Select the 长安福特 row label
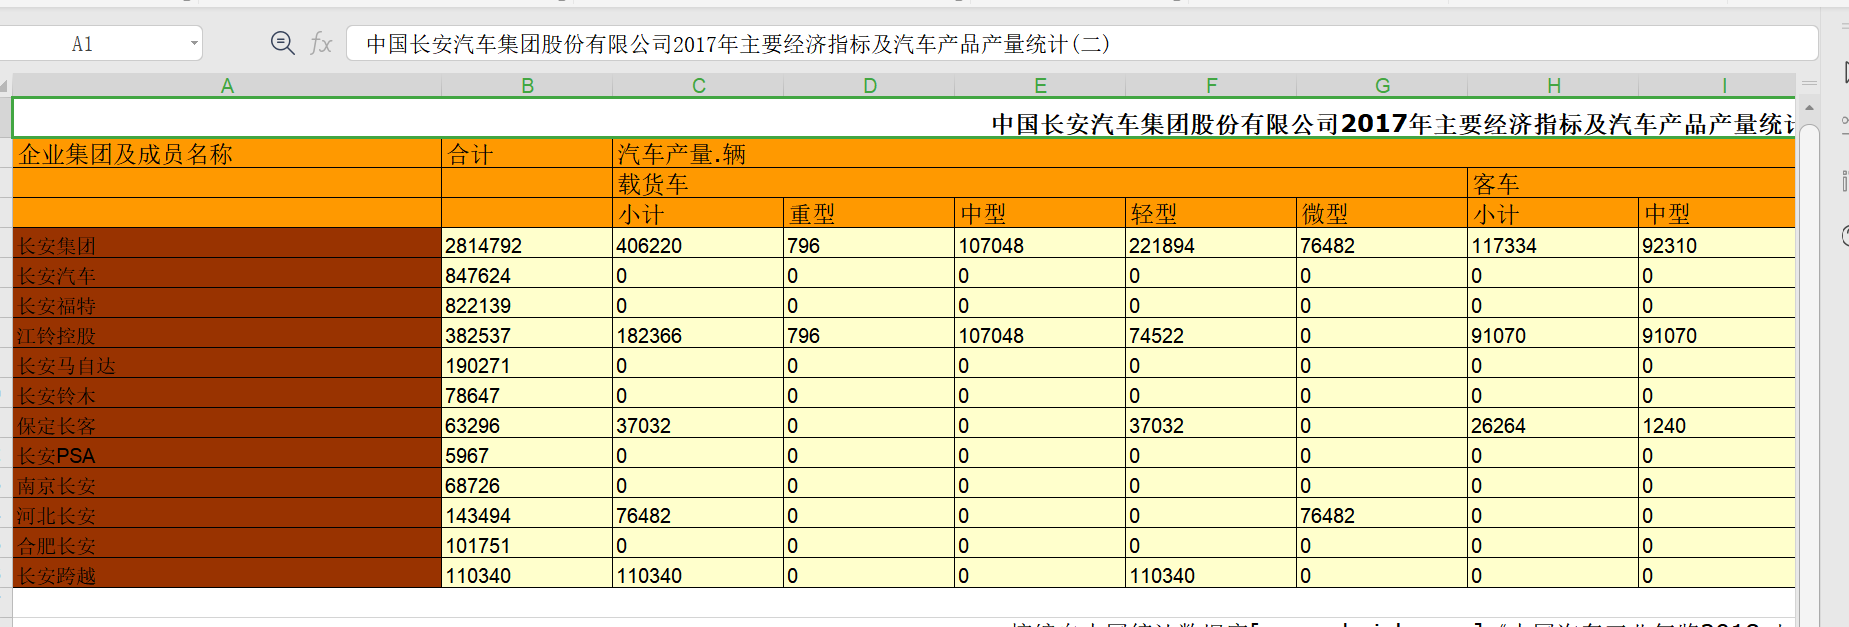This screenshot has width=1849, height=627. (x=227, y=304)
